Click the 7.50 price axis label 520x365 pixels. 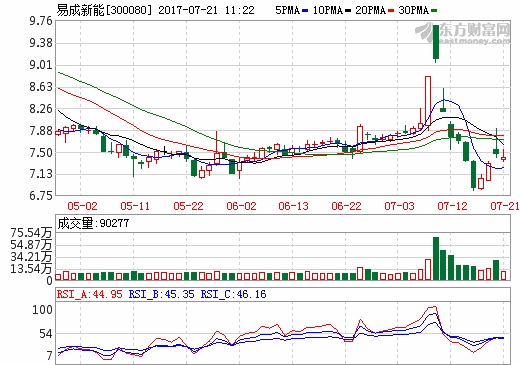41,153
